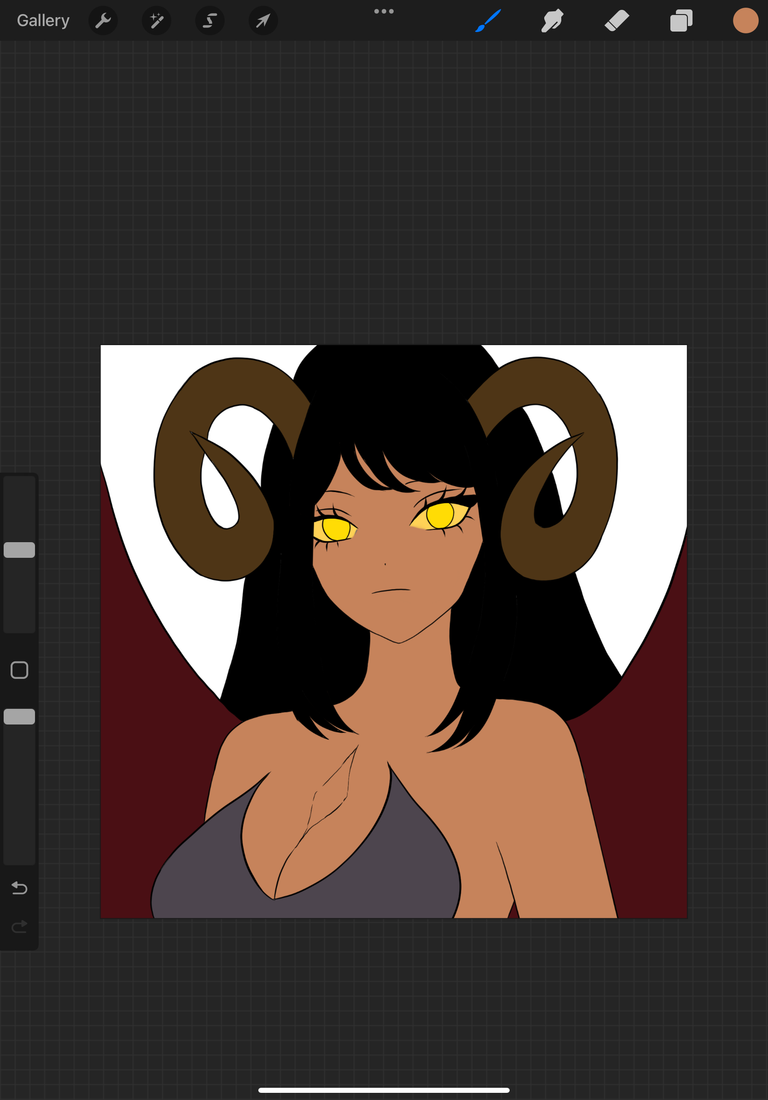Click the canvas artwork of the horned character
768x1100 pixels.
393,631
